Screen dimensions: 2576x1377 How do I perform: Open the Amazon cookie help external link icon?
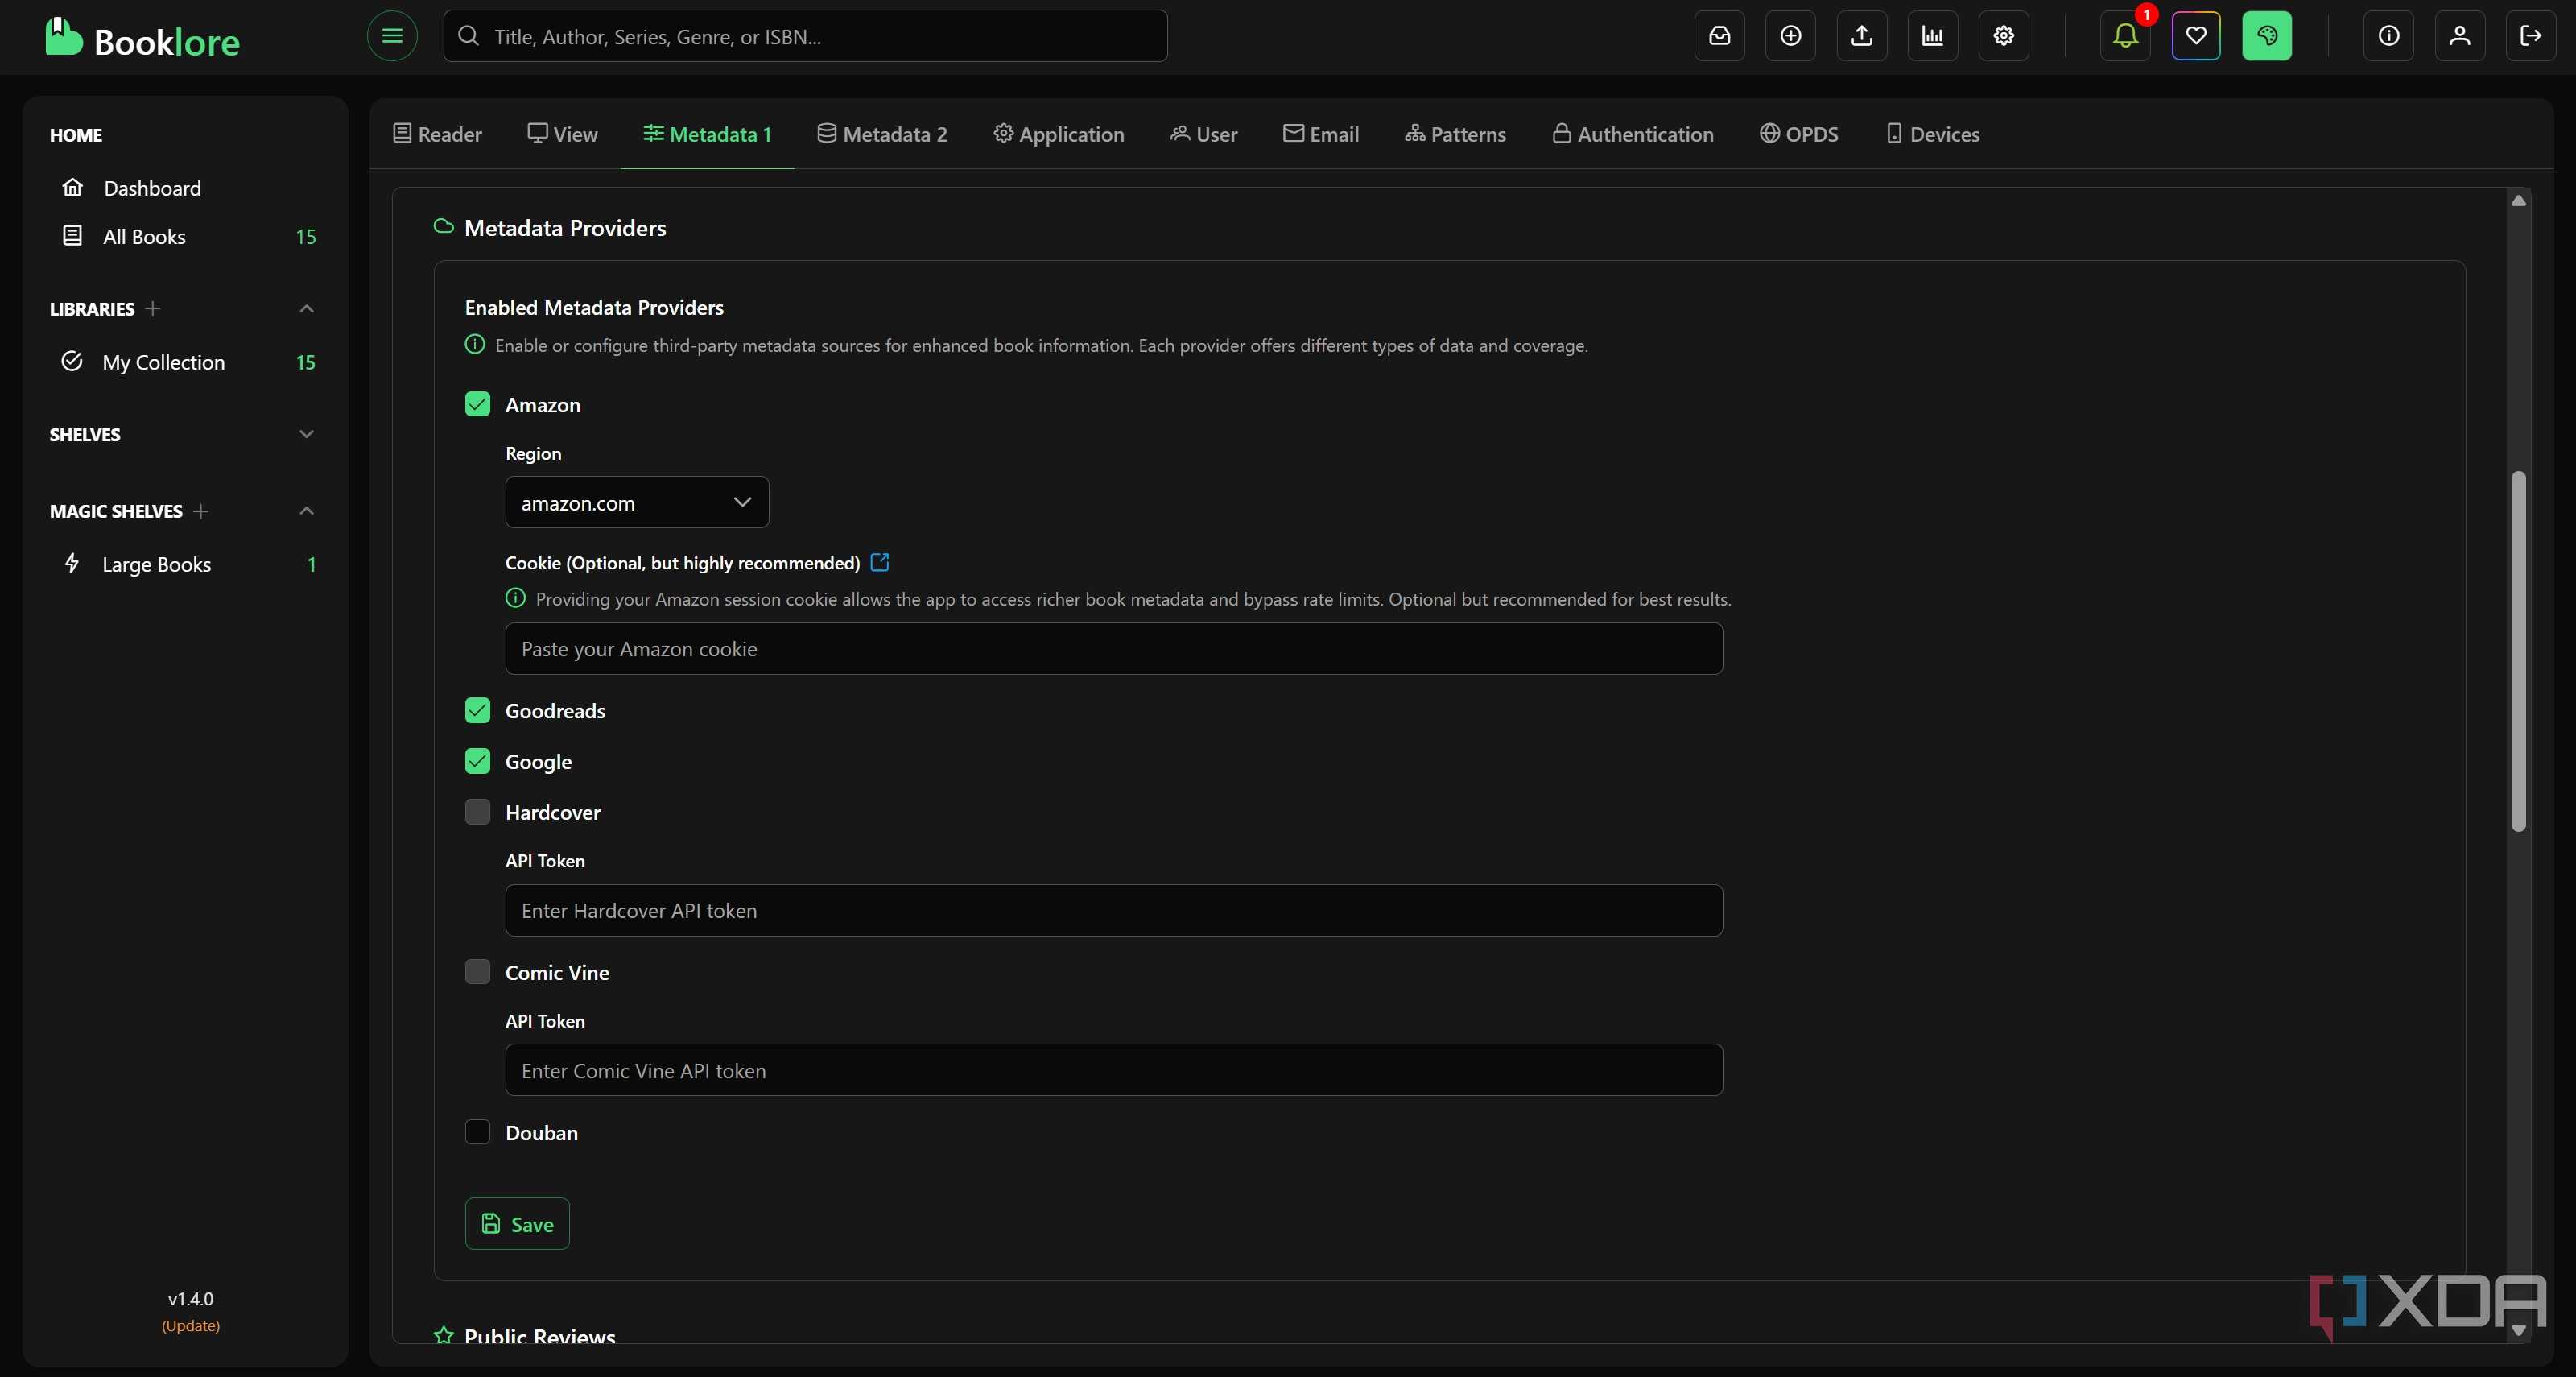[x=880, y=562]
